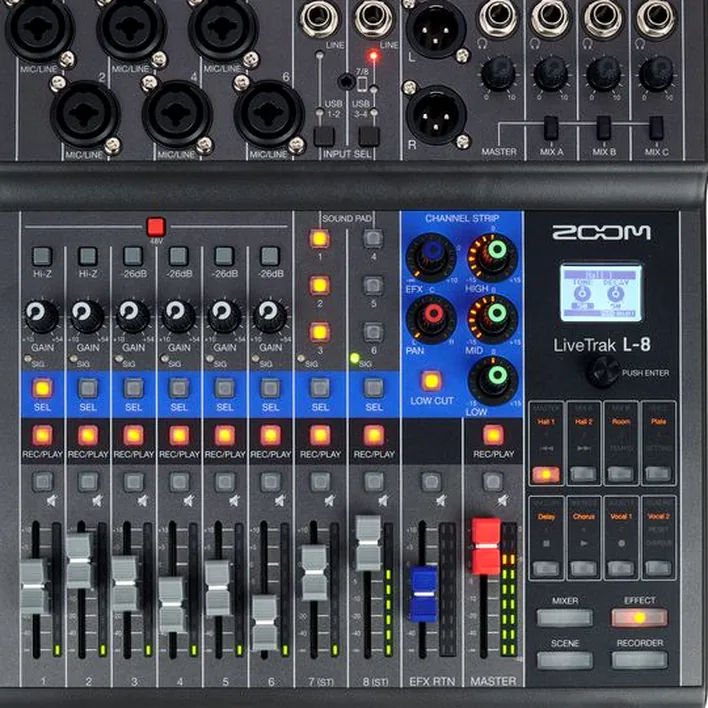This screenshot has width=708, height=708.
Task: Click the blue EFX RTN fader cap
Action: click(x=424, y=594)
